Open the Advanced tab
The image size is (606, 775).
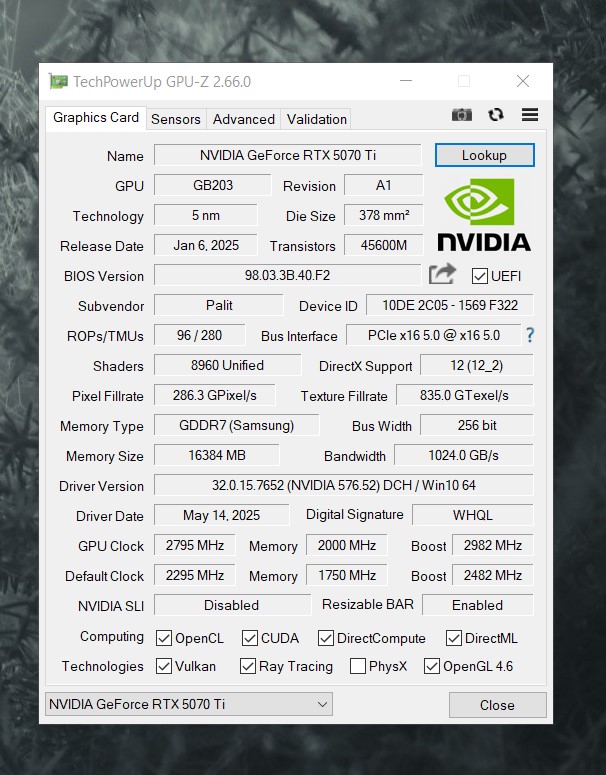coord(244,119)
